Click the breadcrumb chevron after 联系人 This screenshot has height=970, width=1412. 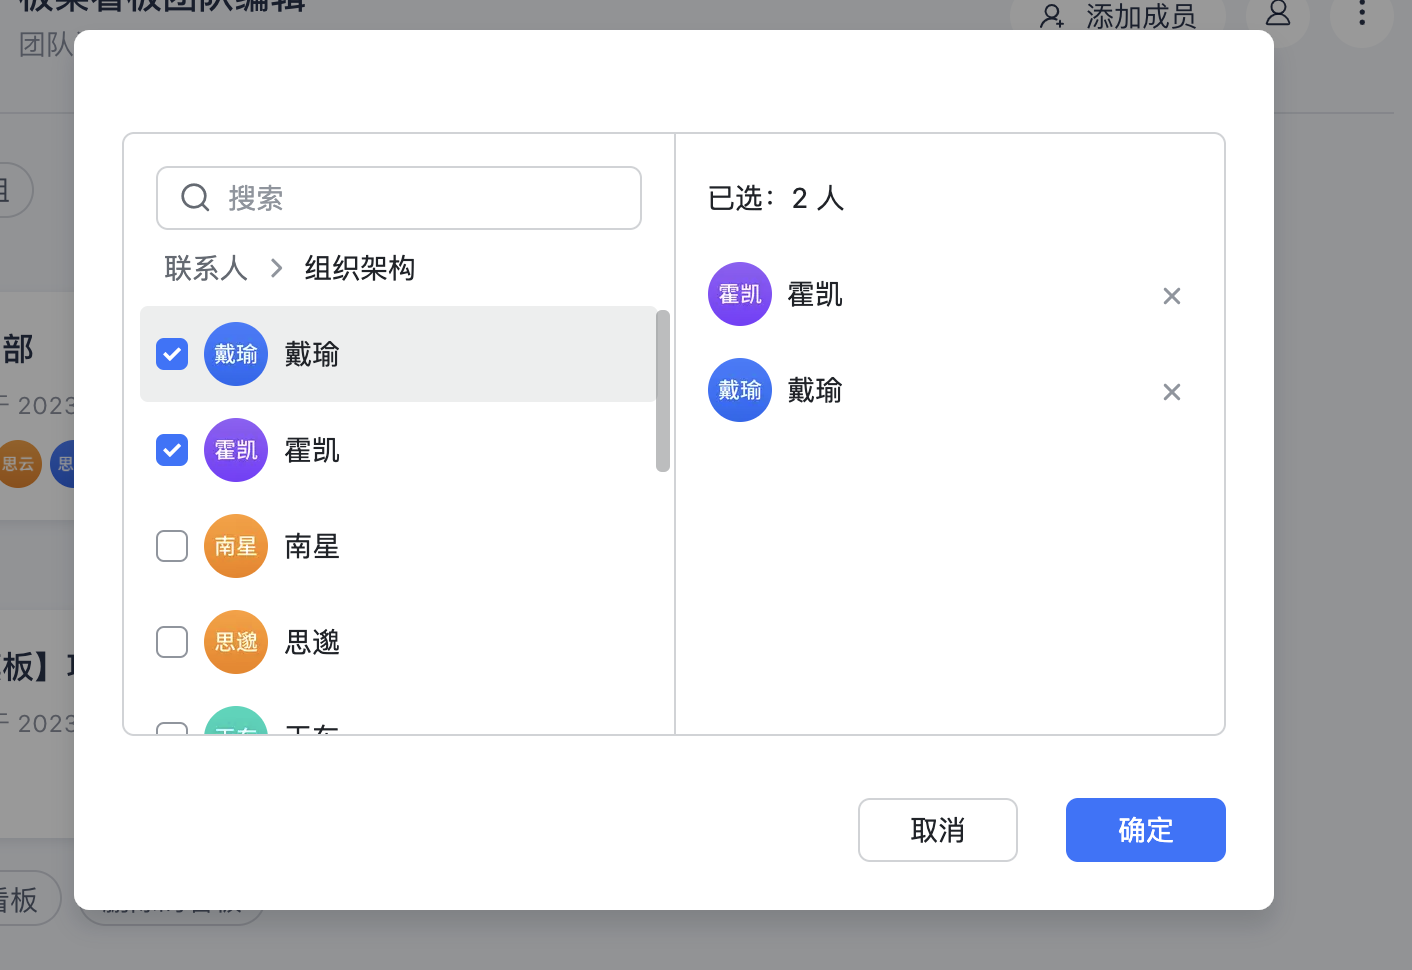tap(277, 268)
